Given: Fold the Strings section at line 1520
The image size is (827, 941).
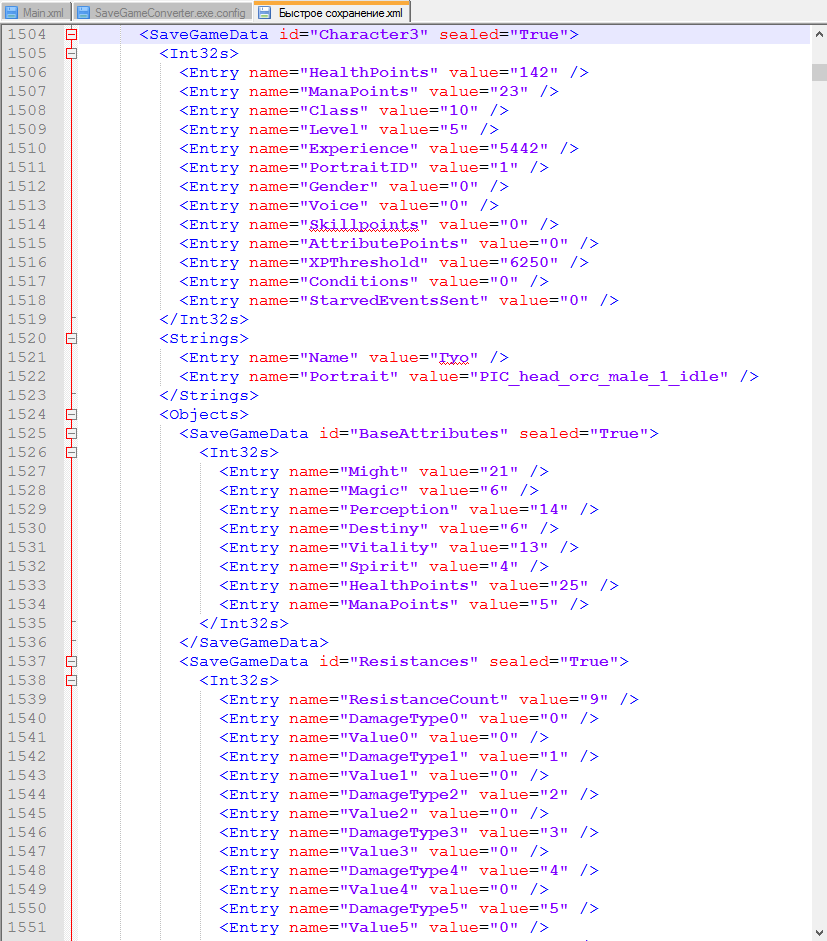Looking at the screenshot, I should (x=71, y=338).
